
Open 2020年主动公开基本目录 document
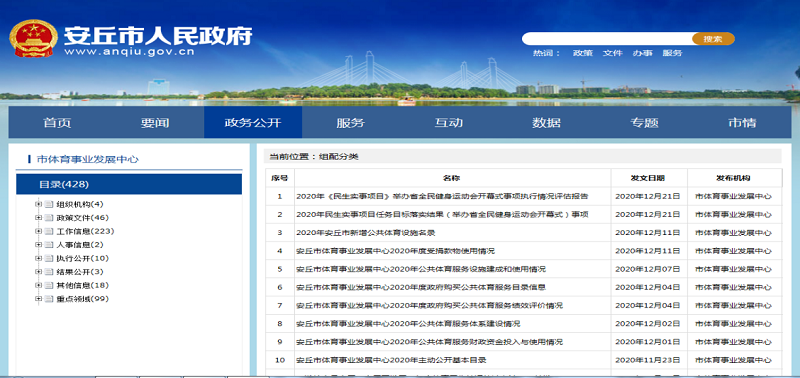(x=391, y=360)
